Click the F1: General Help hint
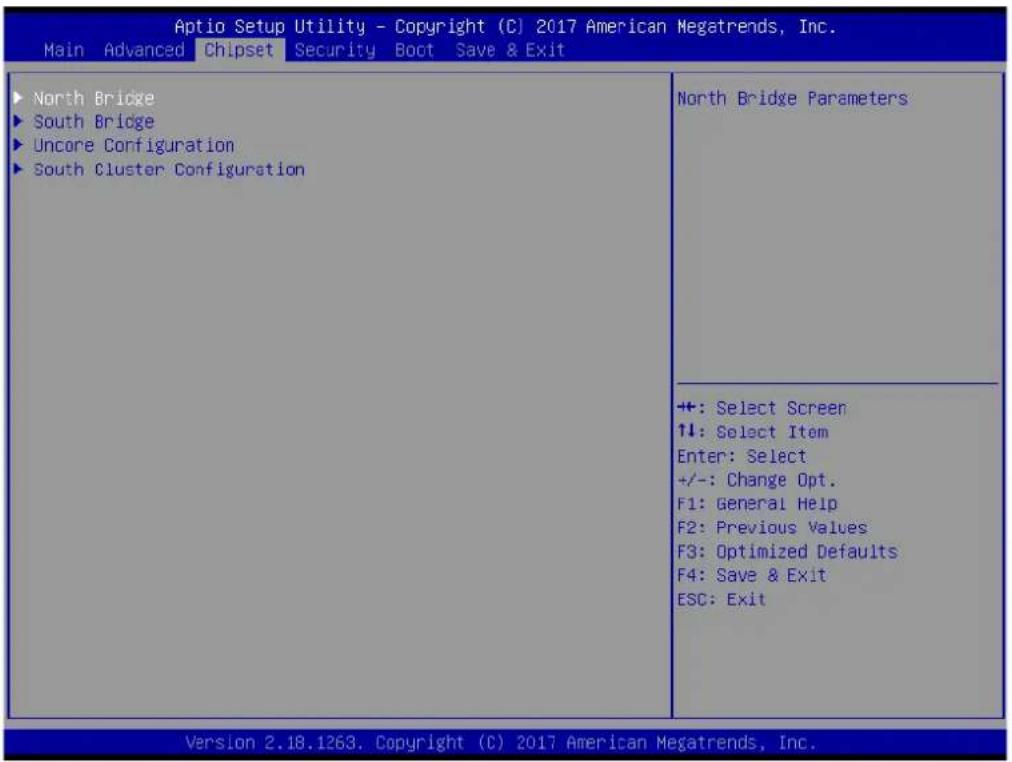This screenshot has height=762, width=1012. coord(757,504)
